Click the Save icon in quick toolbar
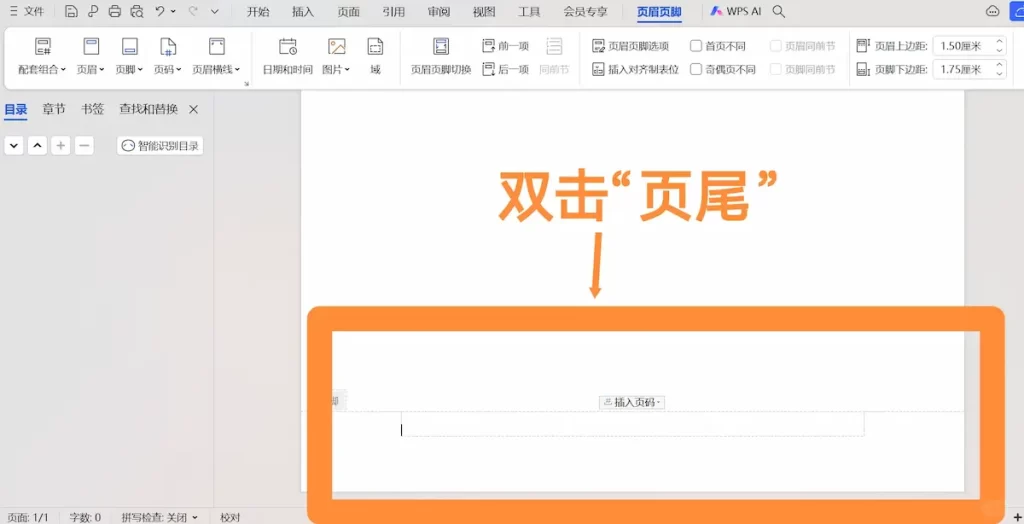The height and width of the screenshot is (524, 1024). click(x=71, y=11)
